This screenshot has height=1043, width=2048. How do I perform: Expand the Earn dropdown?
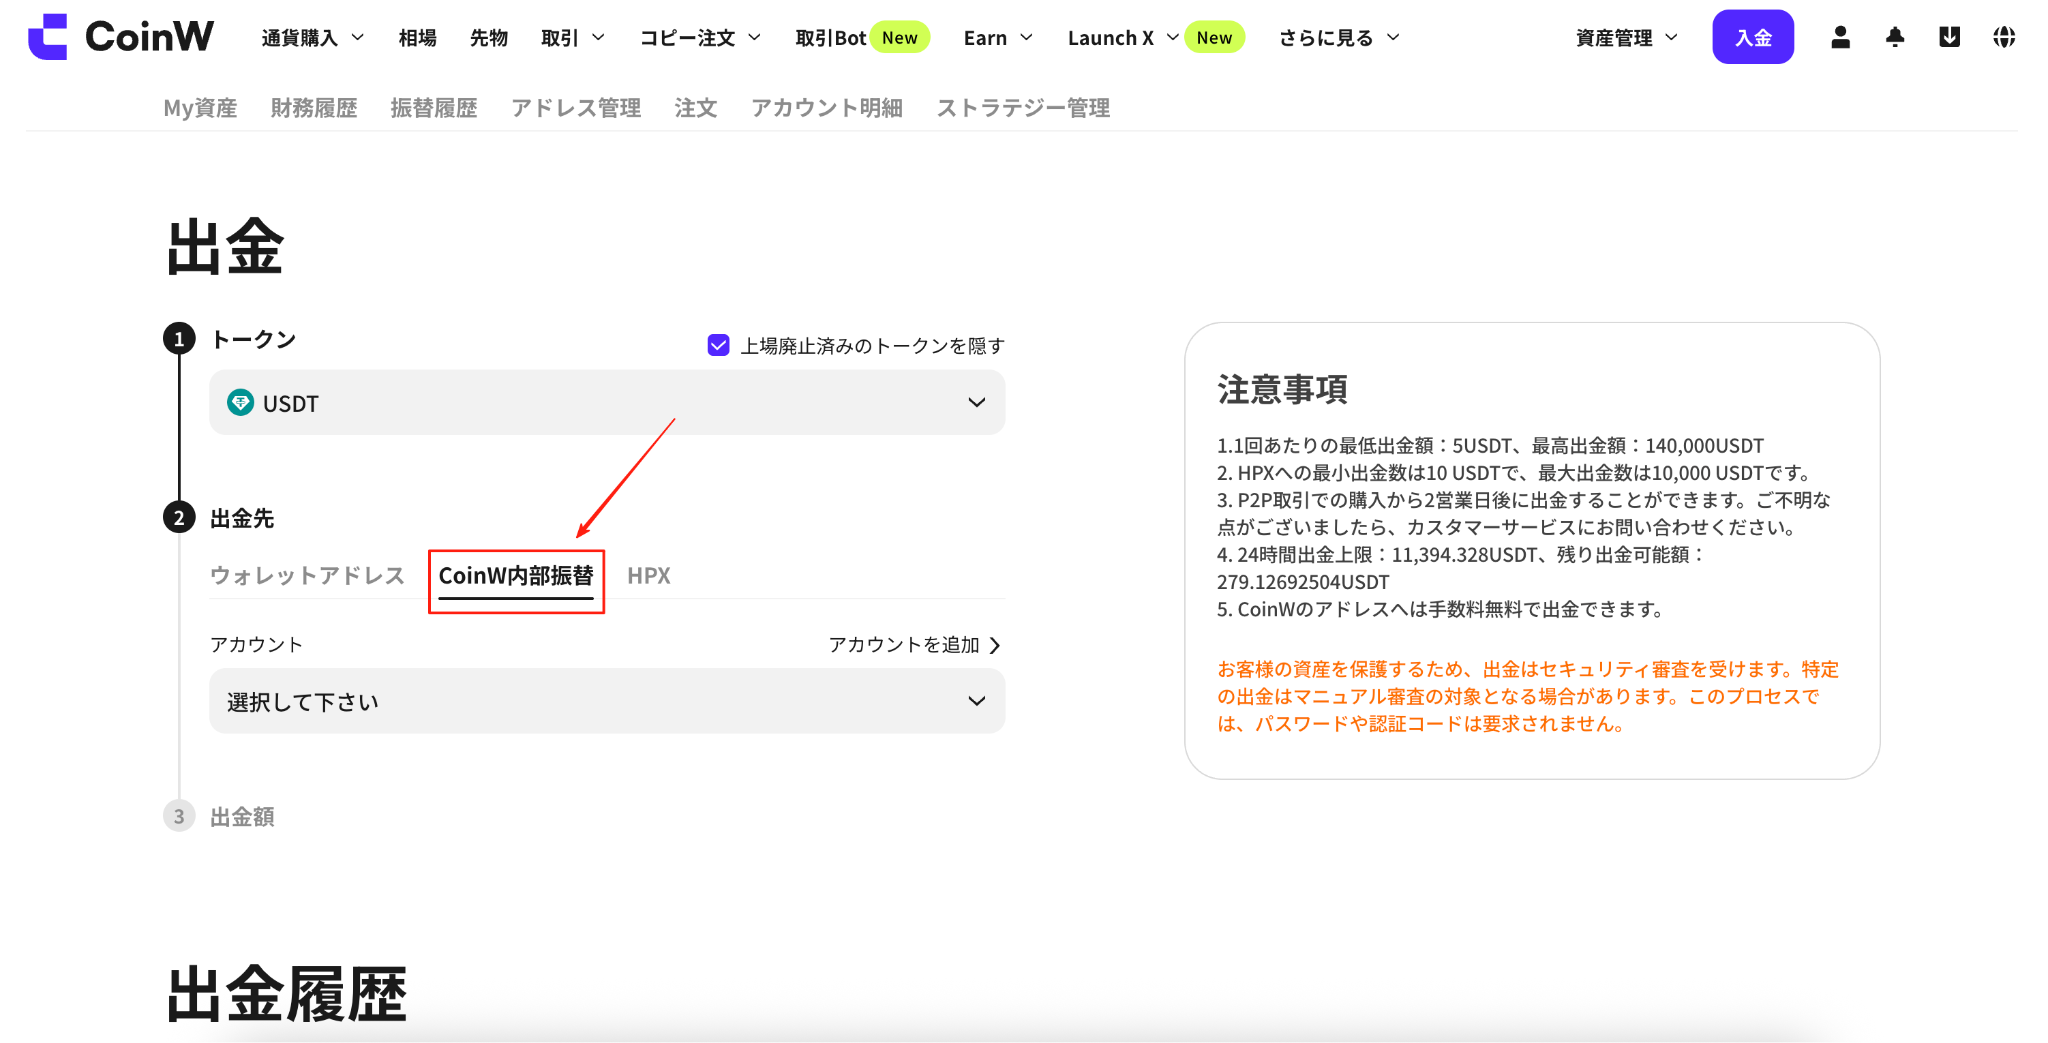tap(998, 38)
